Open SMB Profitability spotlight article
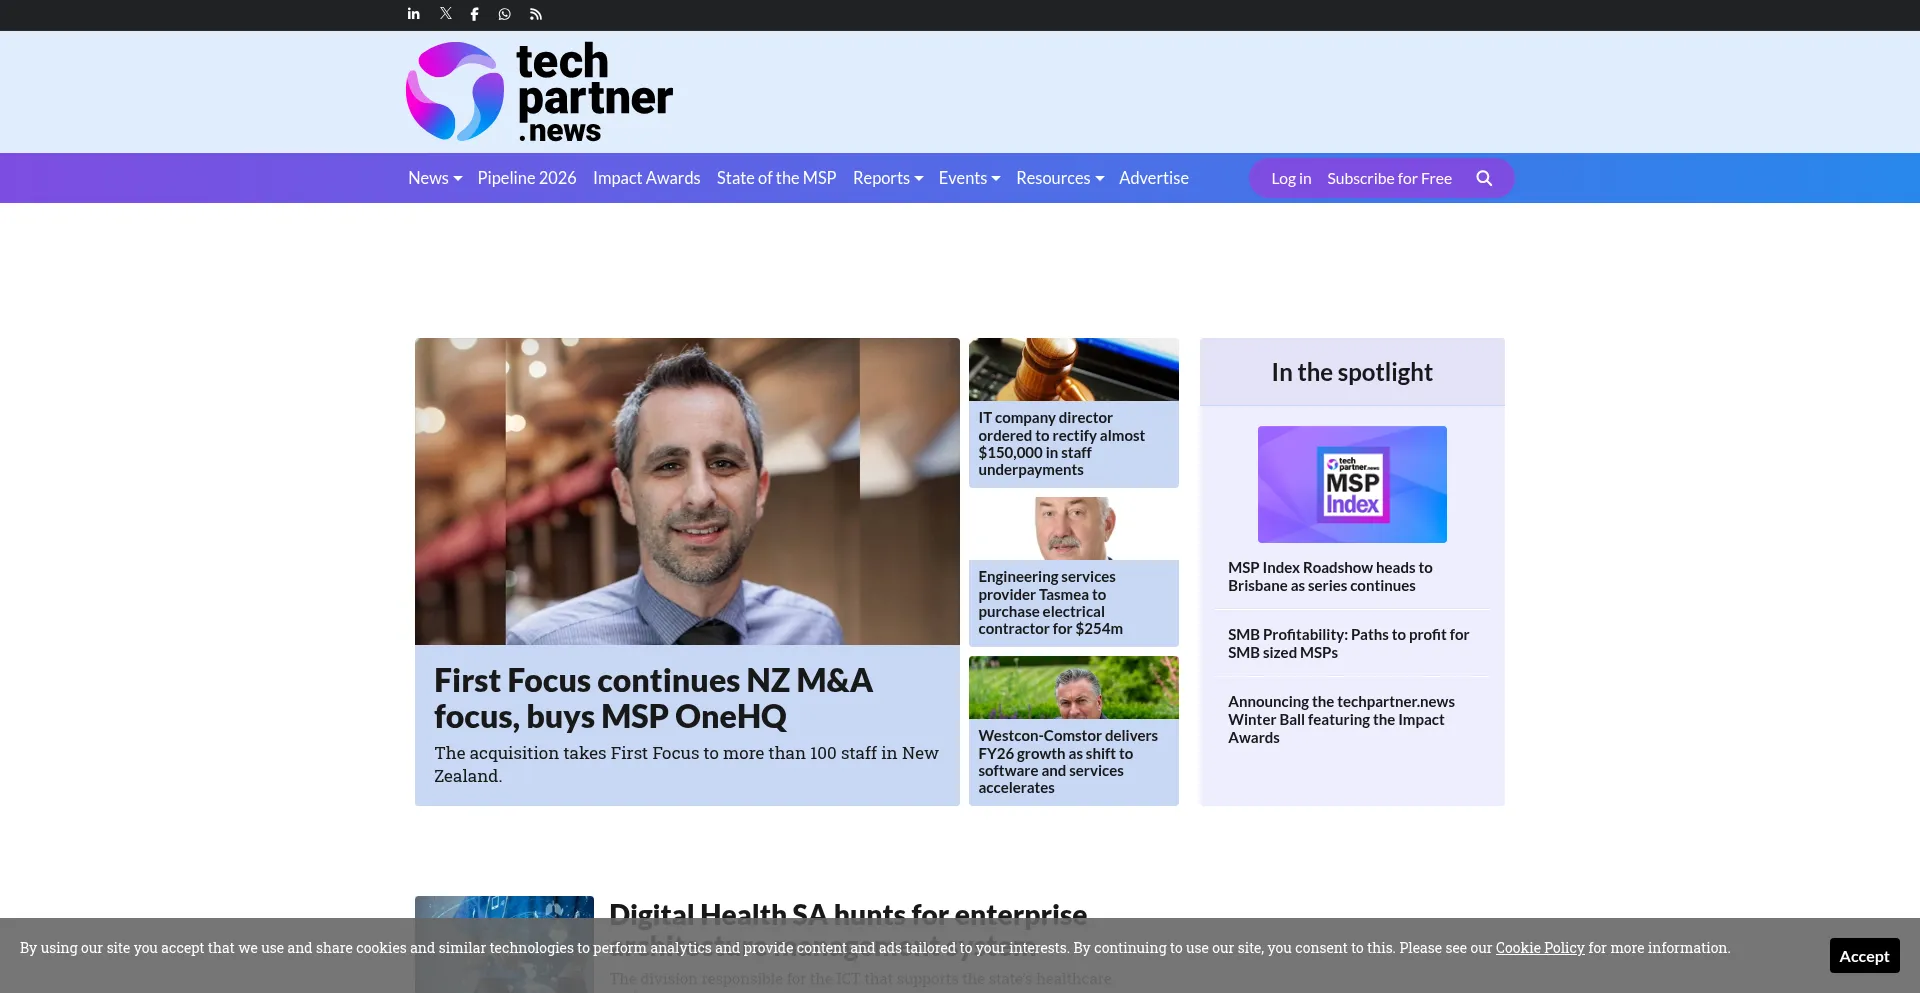1920x993 pixels. coord(1348,644)
